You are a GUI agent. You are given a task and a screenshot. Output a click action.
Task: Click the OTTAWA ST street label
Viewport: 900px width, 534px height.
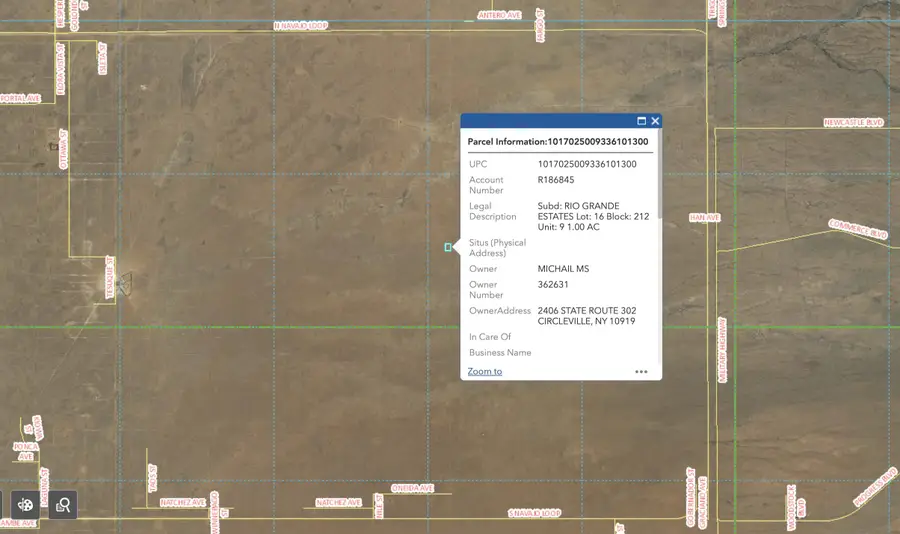63,149
